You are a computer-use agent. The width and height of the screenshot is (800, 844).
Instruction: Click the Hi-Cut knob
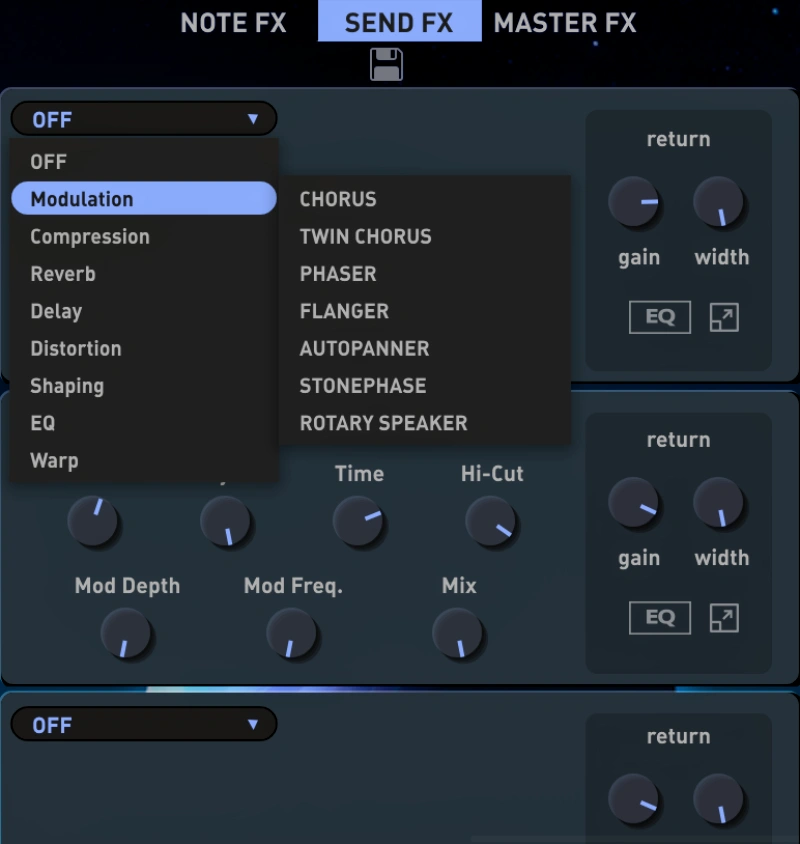[x=491, y=522]
